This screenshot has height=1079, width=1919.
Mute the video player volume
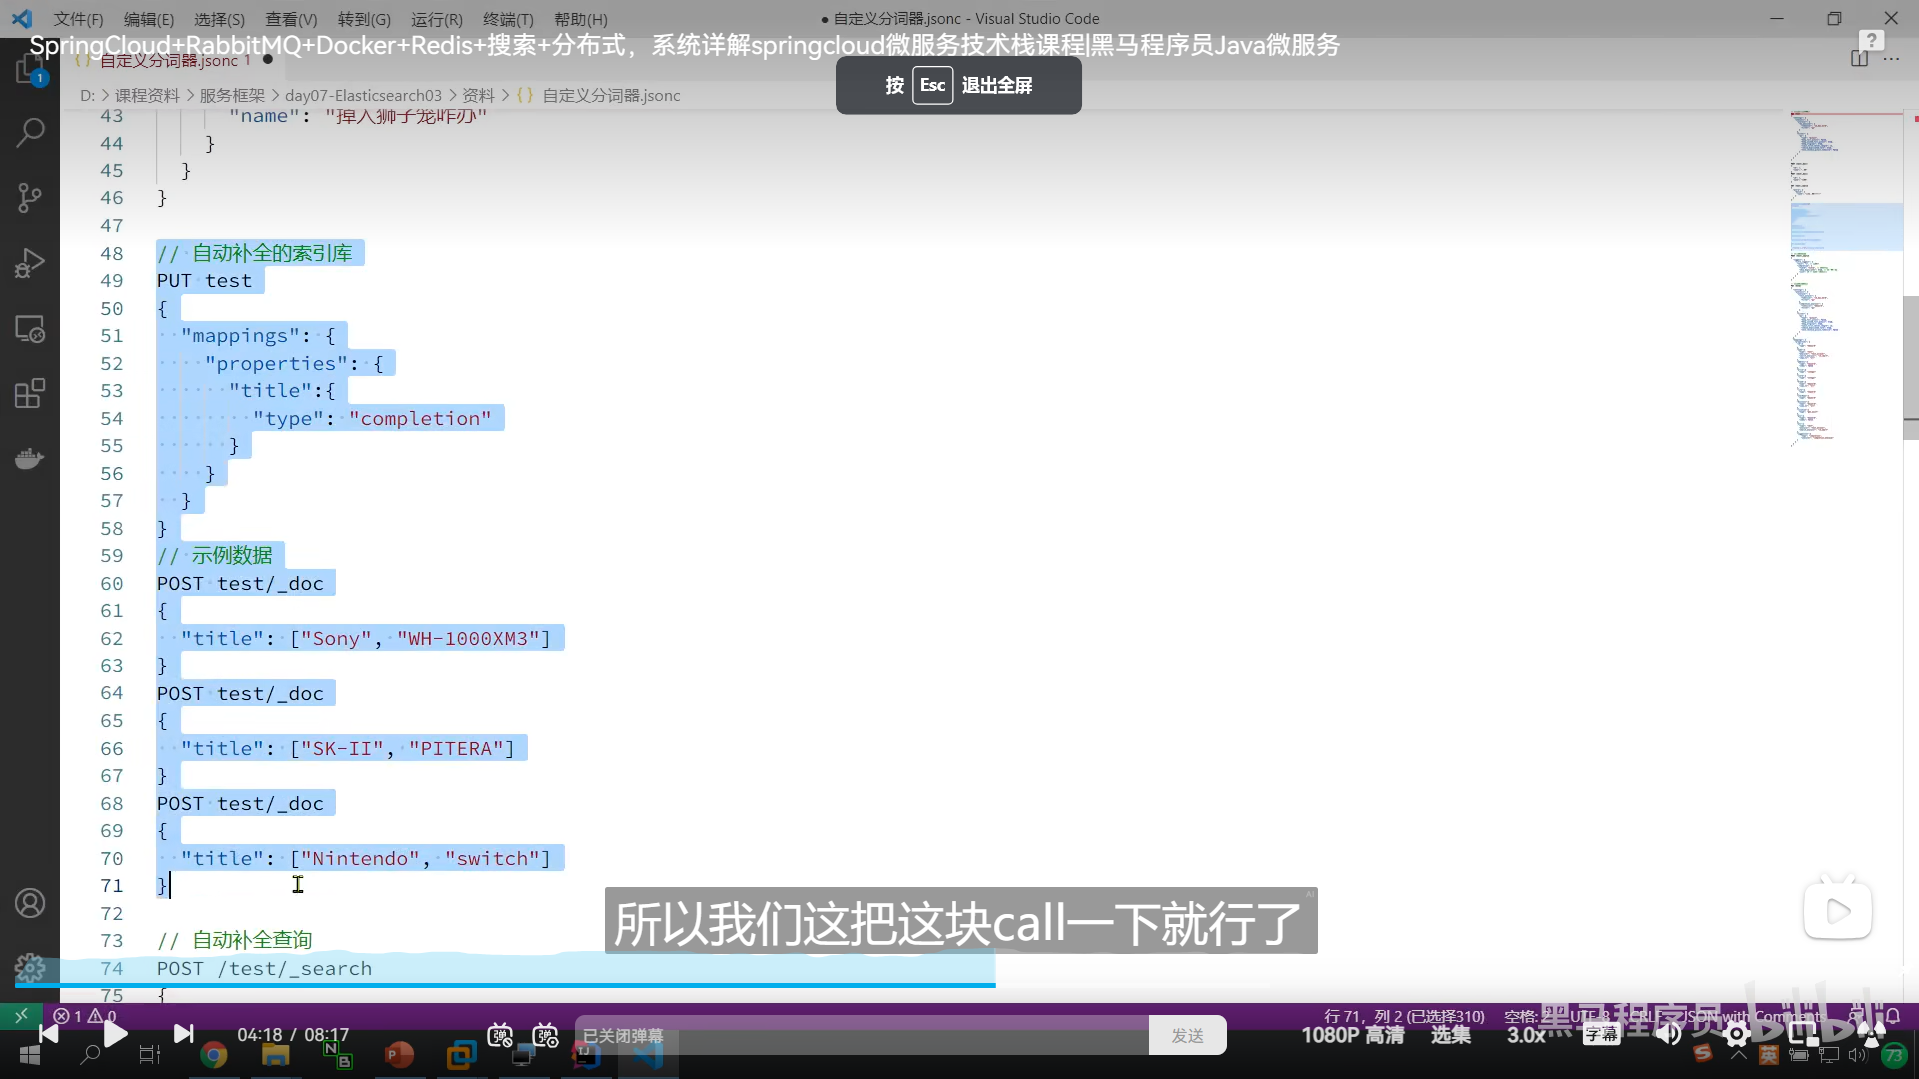(1668, 1034)
